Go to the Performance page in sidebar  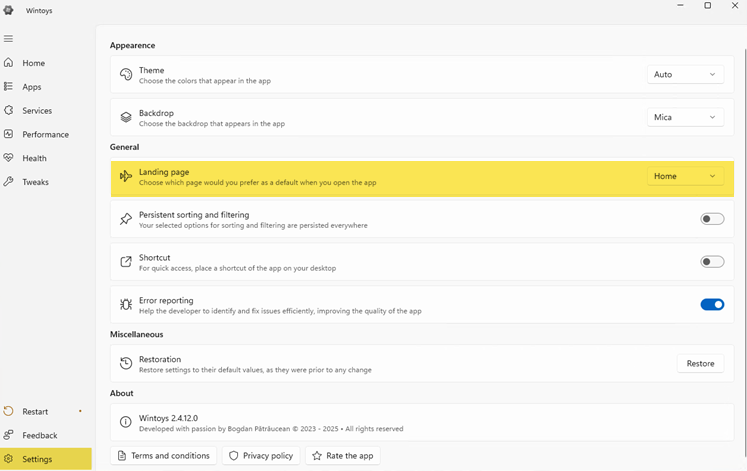click(x=45, y=135)
